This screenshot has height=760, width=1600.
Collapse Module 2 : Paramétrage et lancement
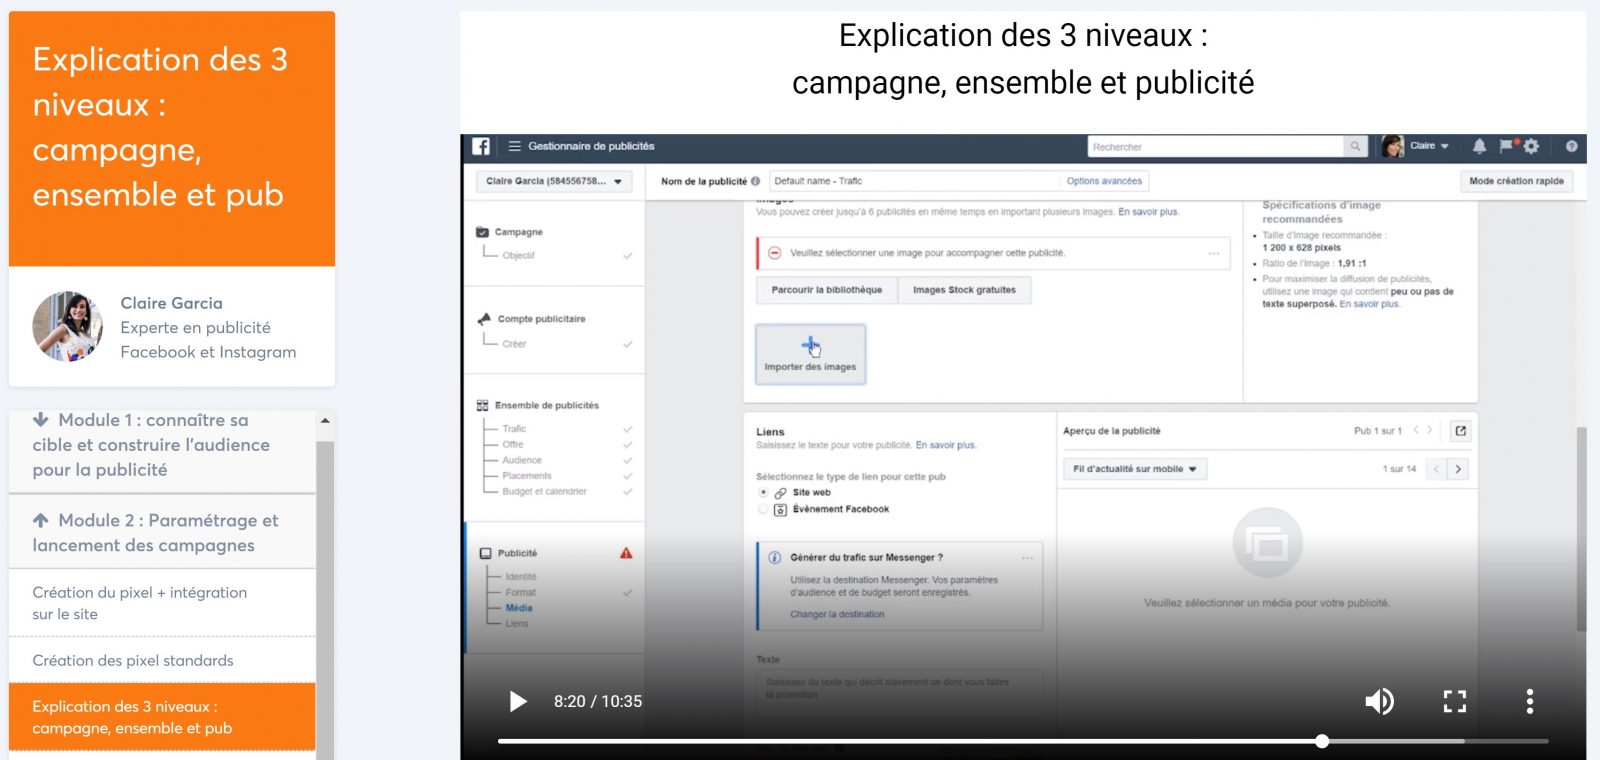pos(162,533)
